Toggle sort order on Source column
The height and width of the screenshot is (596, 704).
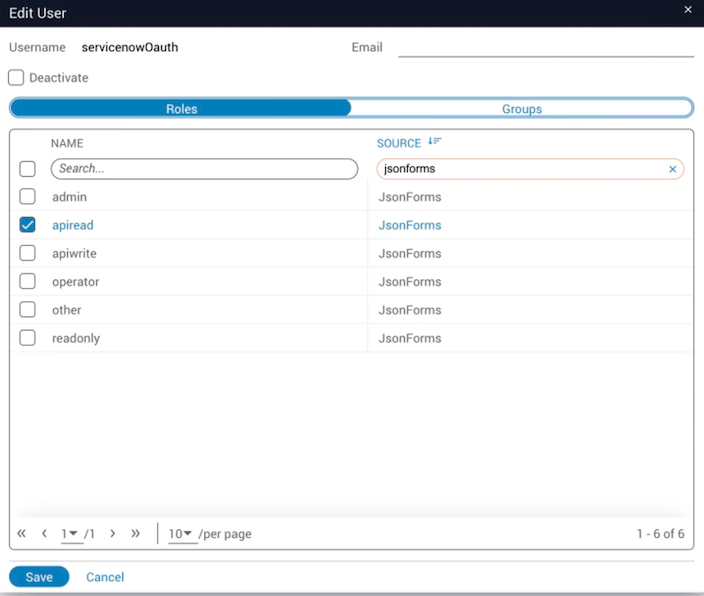(x=435, y=143)
